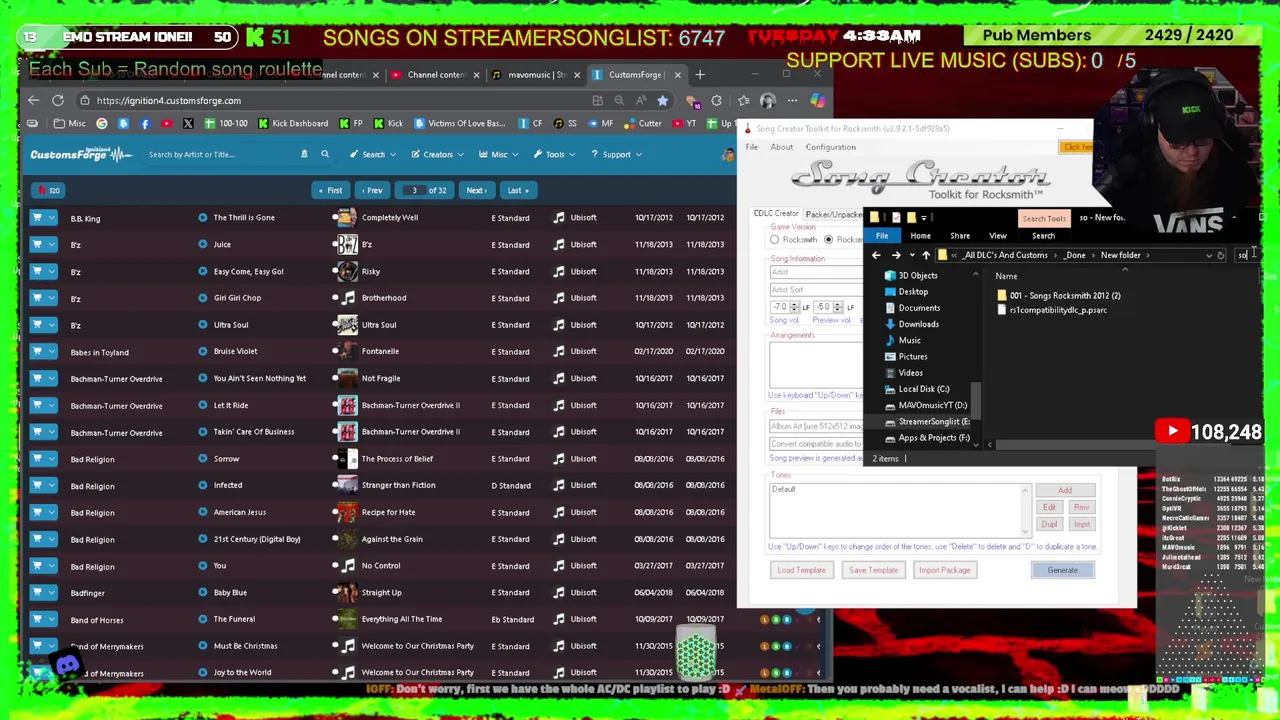
Task: Click the lock icon beside search field
Action: point(304,154)
